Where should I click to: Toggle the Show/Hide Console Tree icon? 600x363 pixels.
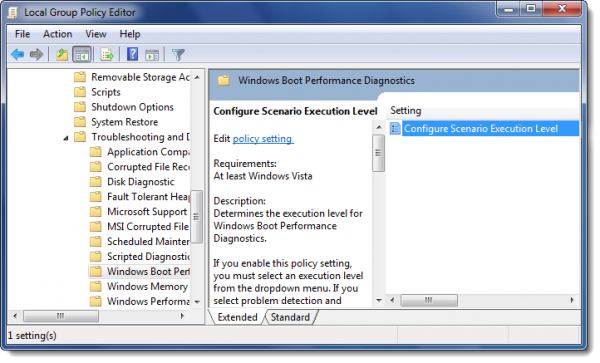coord(82,55)
